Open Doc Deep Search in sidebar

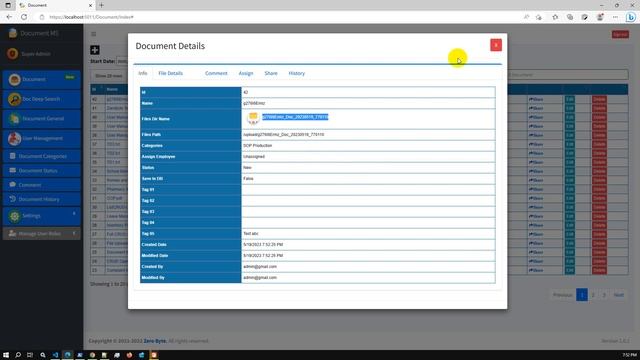click(42, 99)
